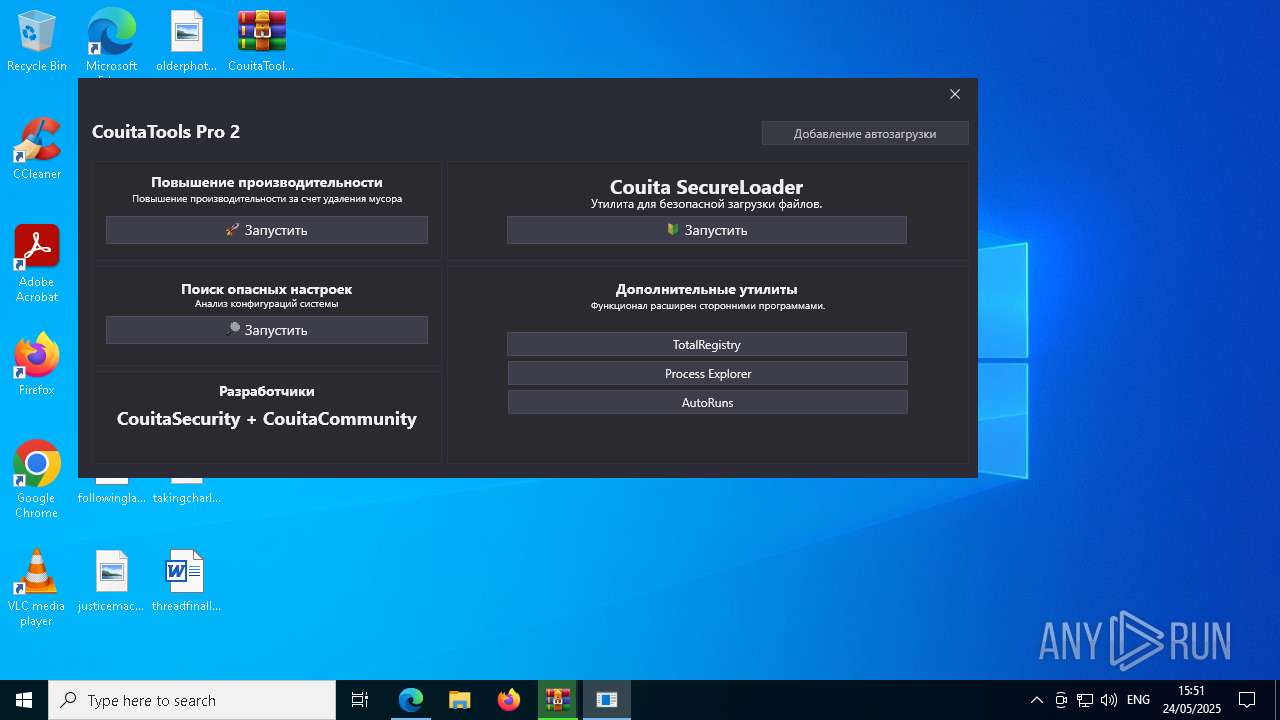This screenshot has width=1280, height=720.
Task: Show hidden tray icons chevron
Action: [x=1037, y=700]
